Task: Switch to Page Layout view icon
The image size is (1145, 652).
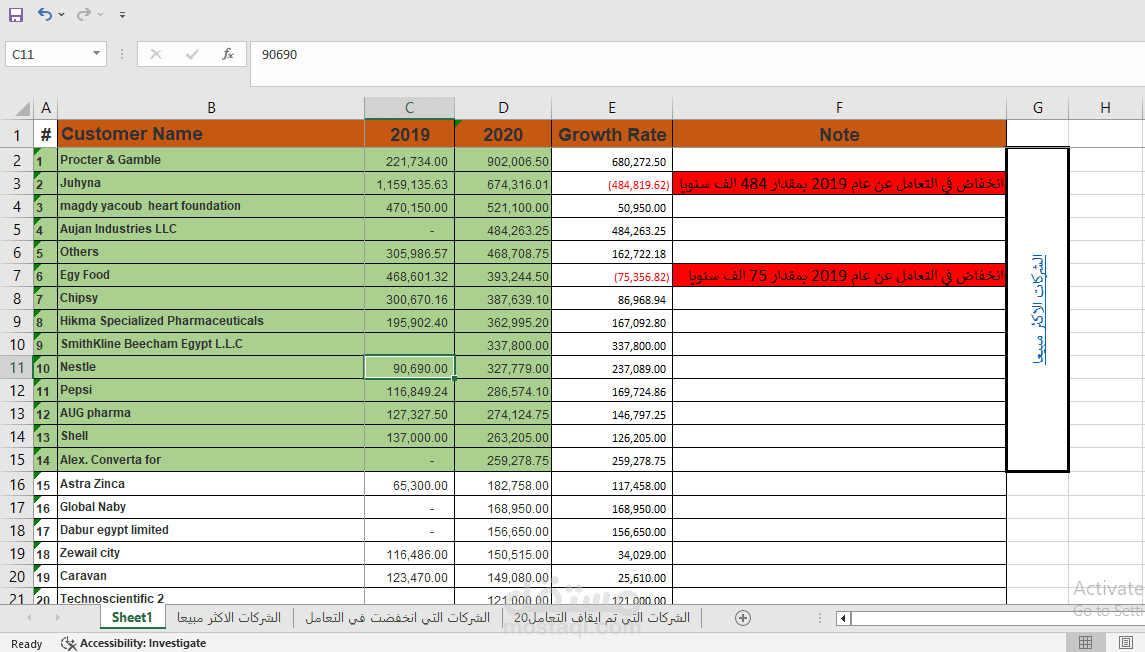Action: 1126,643
